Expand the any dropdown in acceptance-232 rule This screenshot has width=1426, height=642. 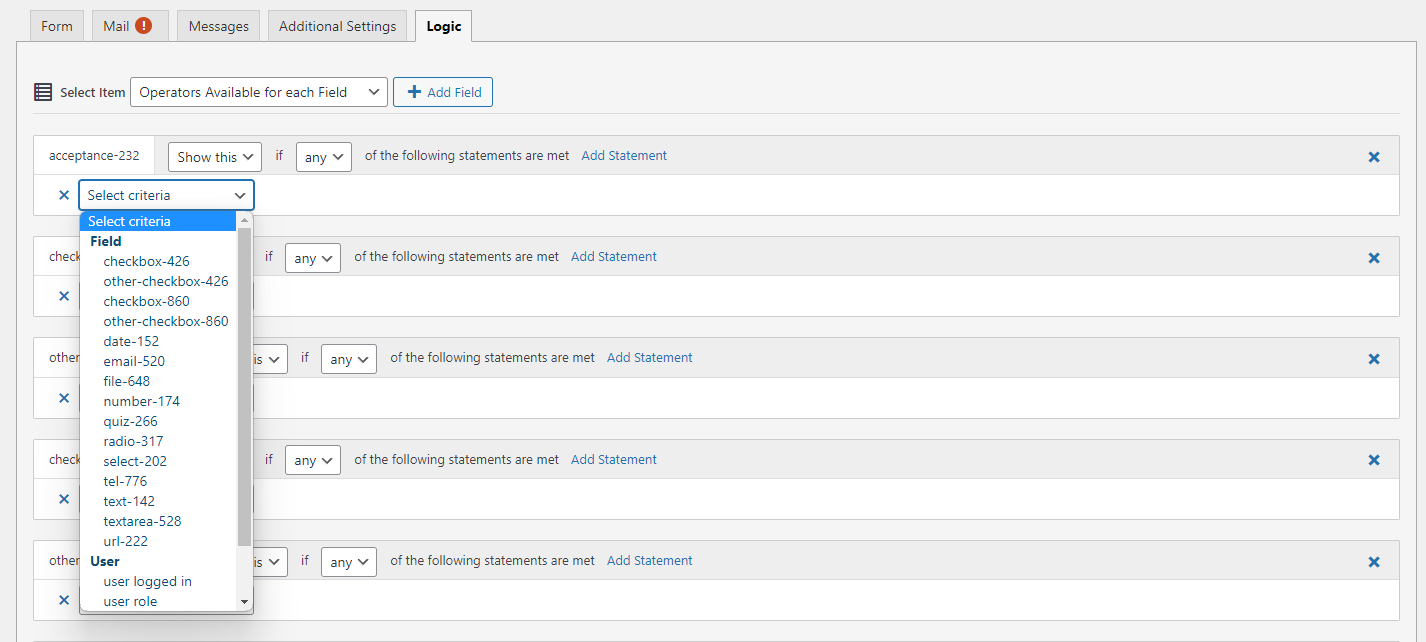click(324, 157)
